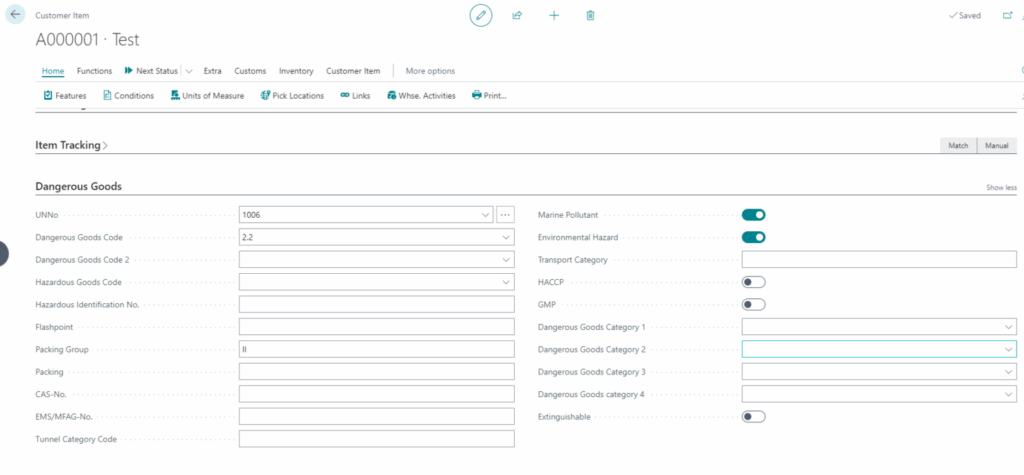The height and width of the screenshot is (475, 1024).
Task: Click the Print... action
Action: pyautogui.click(x=489, y=95)
